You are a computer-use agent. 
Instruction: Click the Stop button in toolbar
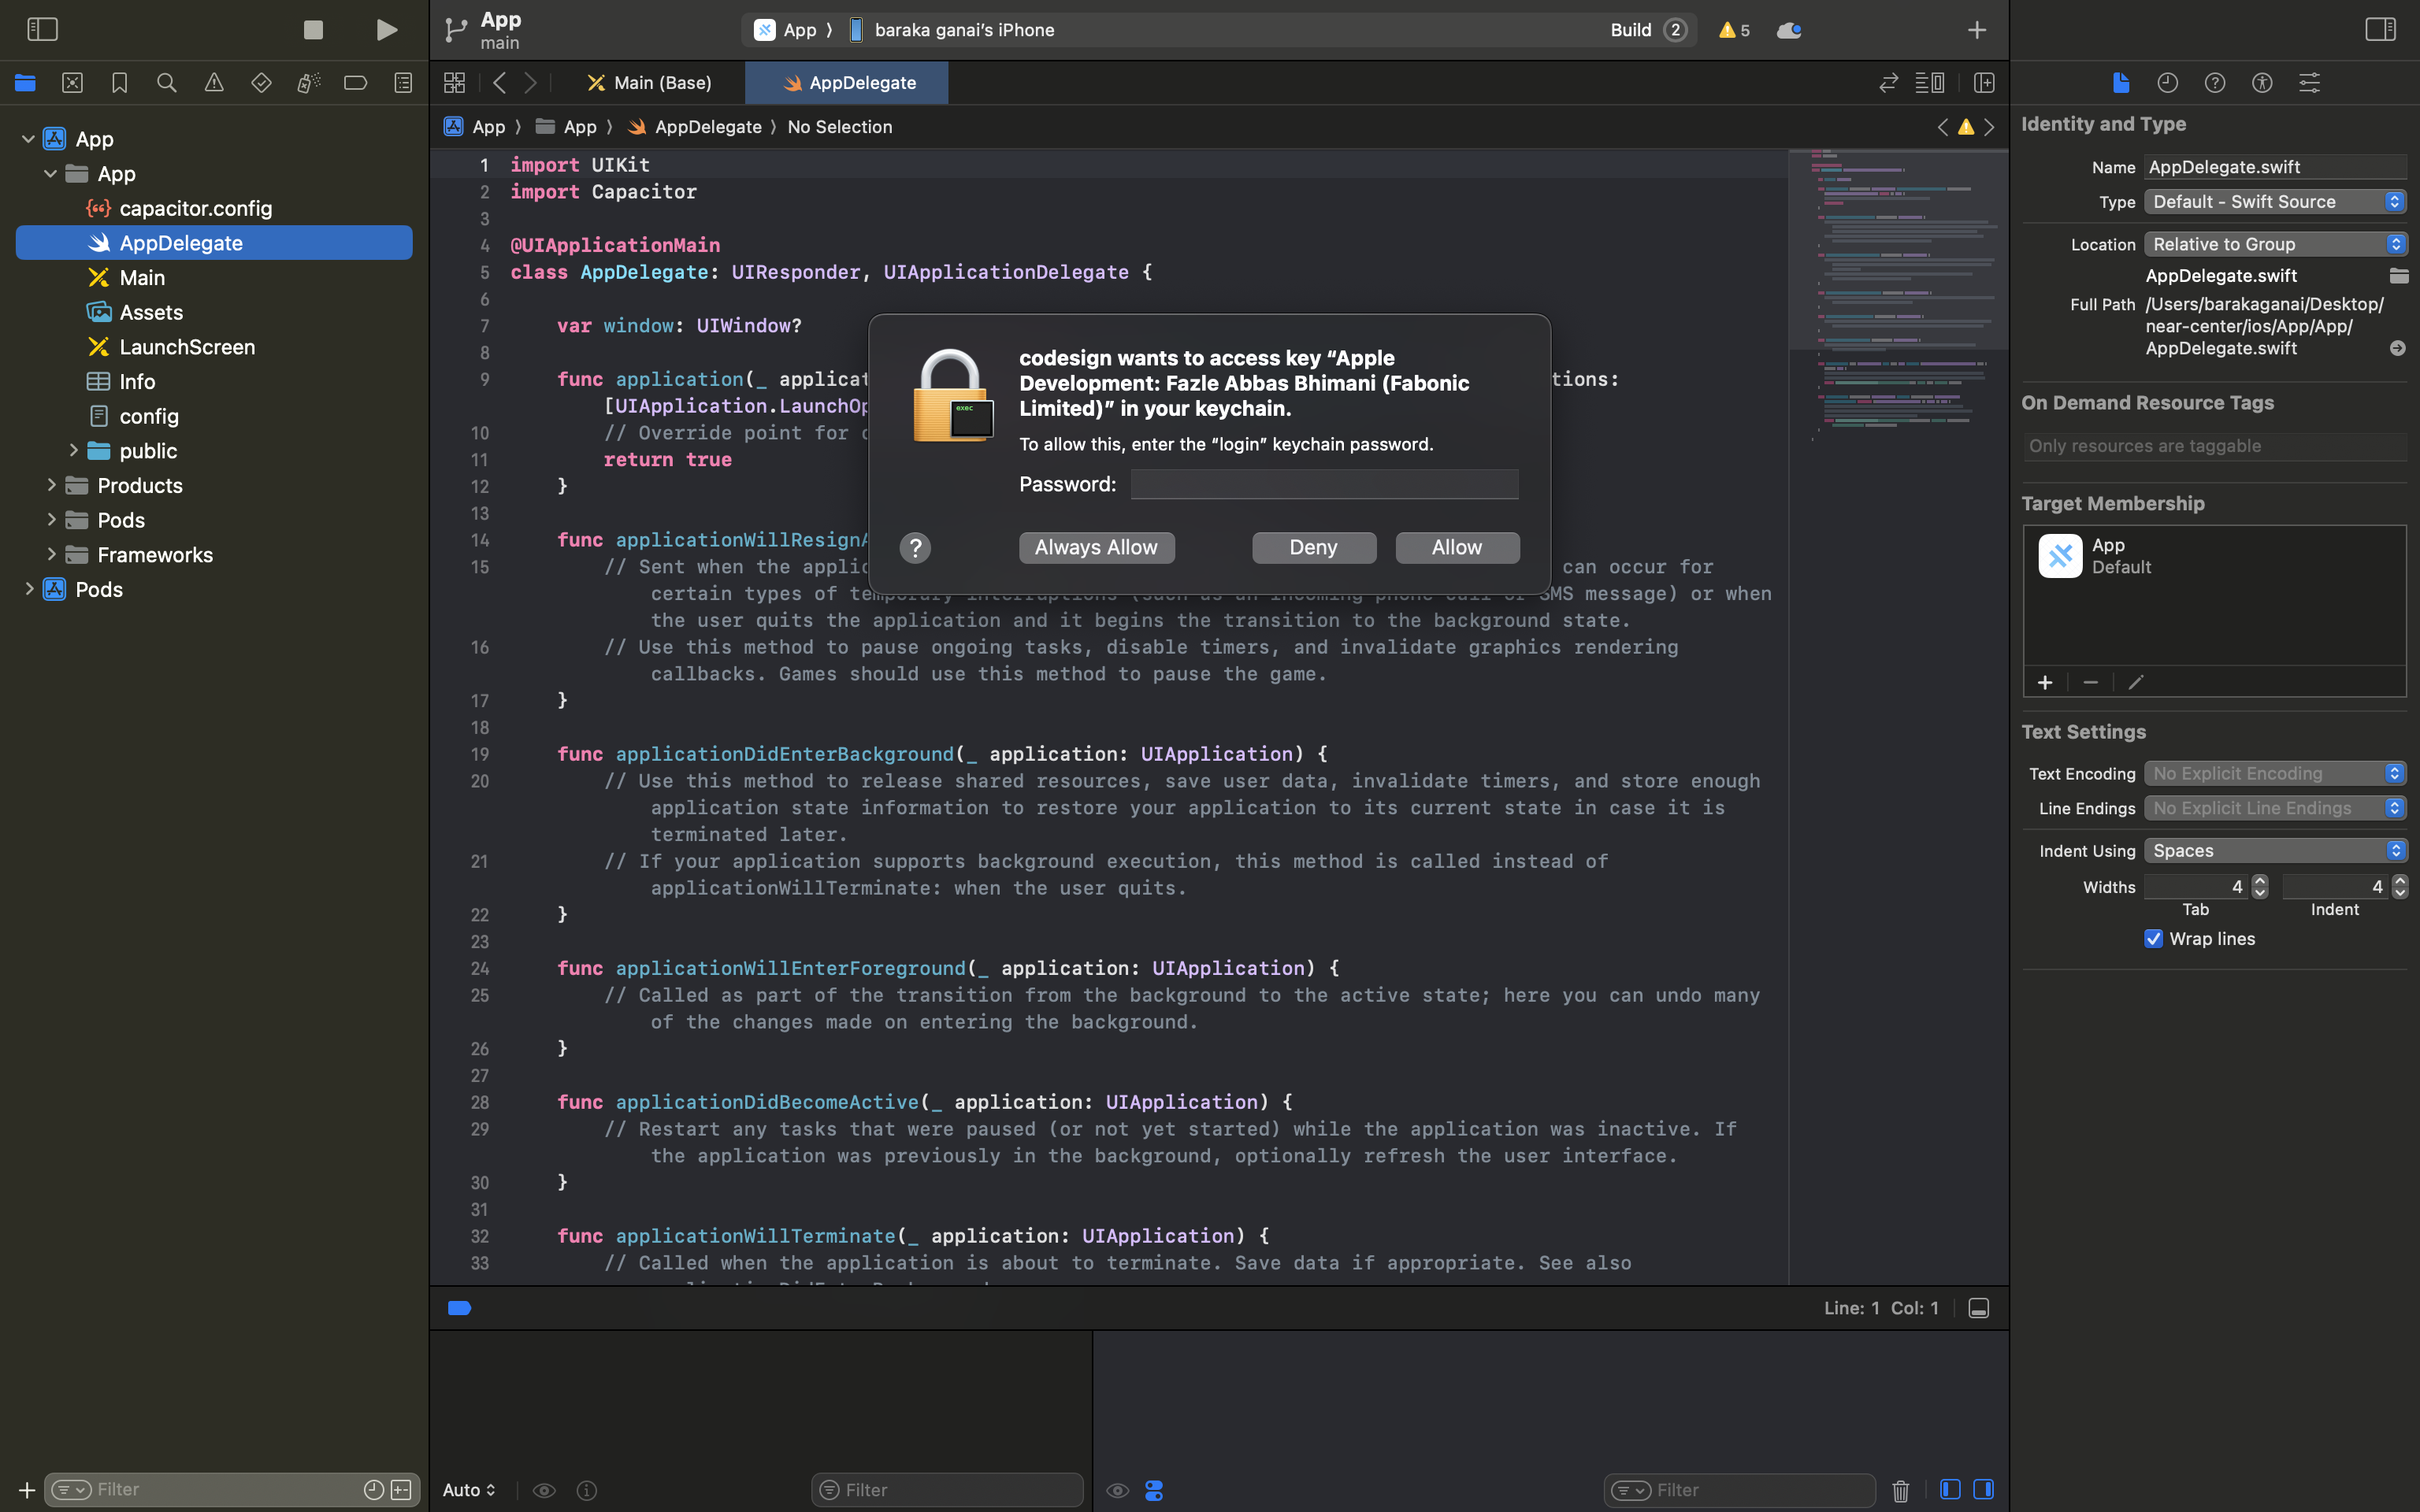[313, 30]
